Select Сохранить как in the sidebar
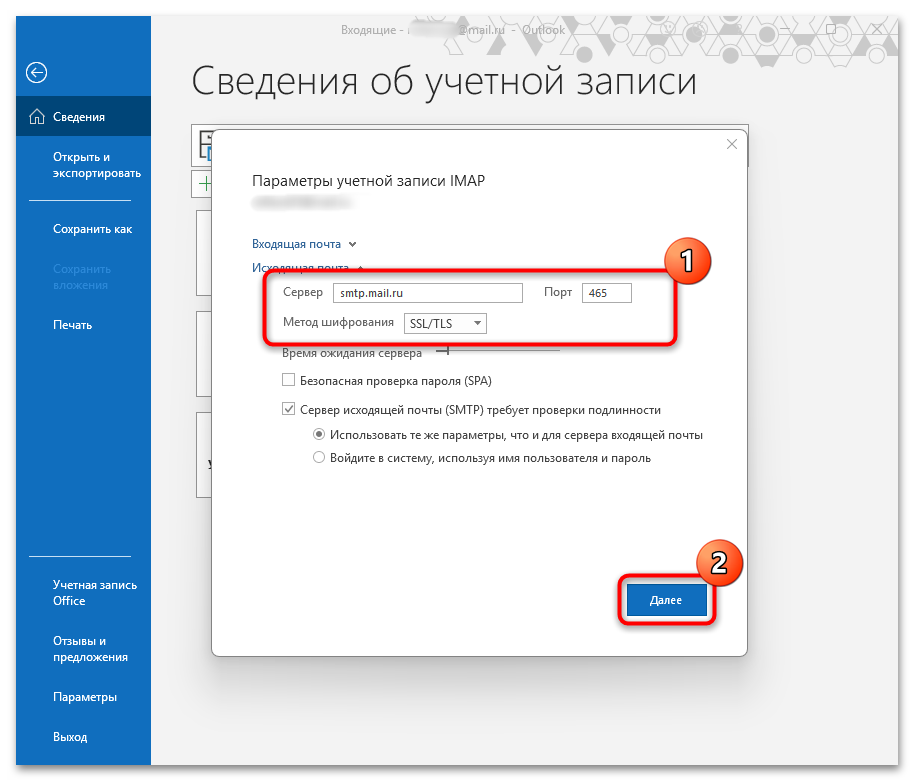The image size is (914, 781). 92,229
